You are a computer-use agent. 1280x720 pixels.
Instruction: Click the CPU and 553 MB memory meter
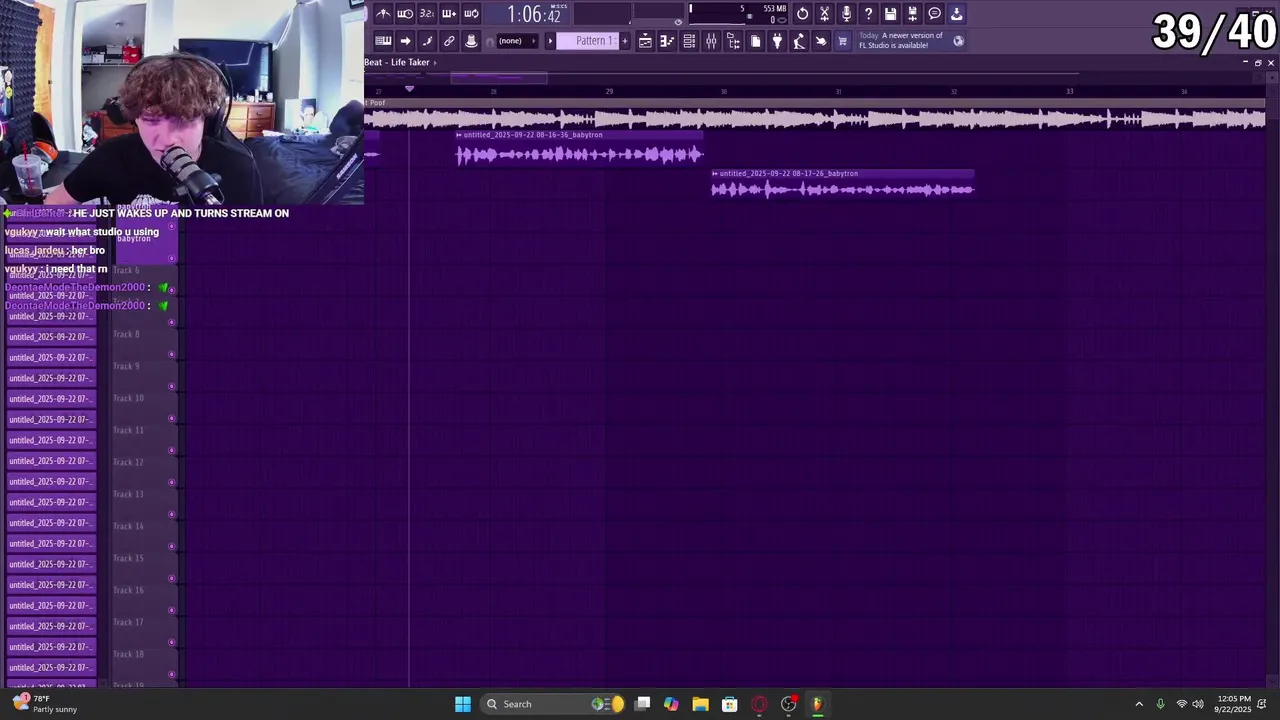(738, 14)
